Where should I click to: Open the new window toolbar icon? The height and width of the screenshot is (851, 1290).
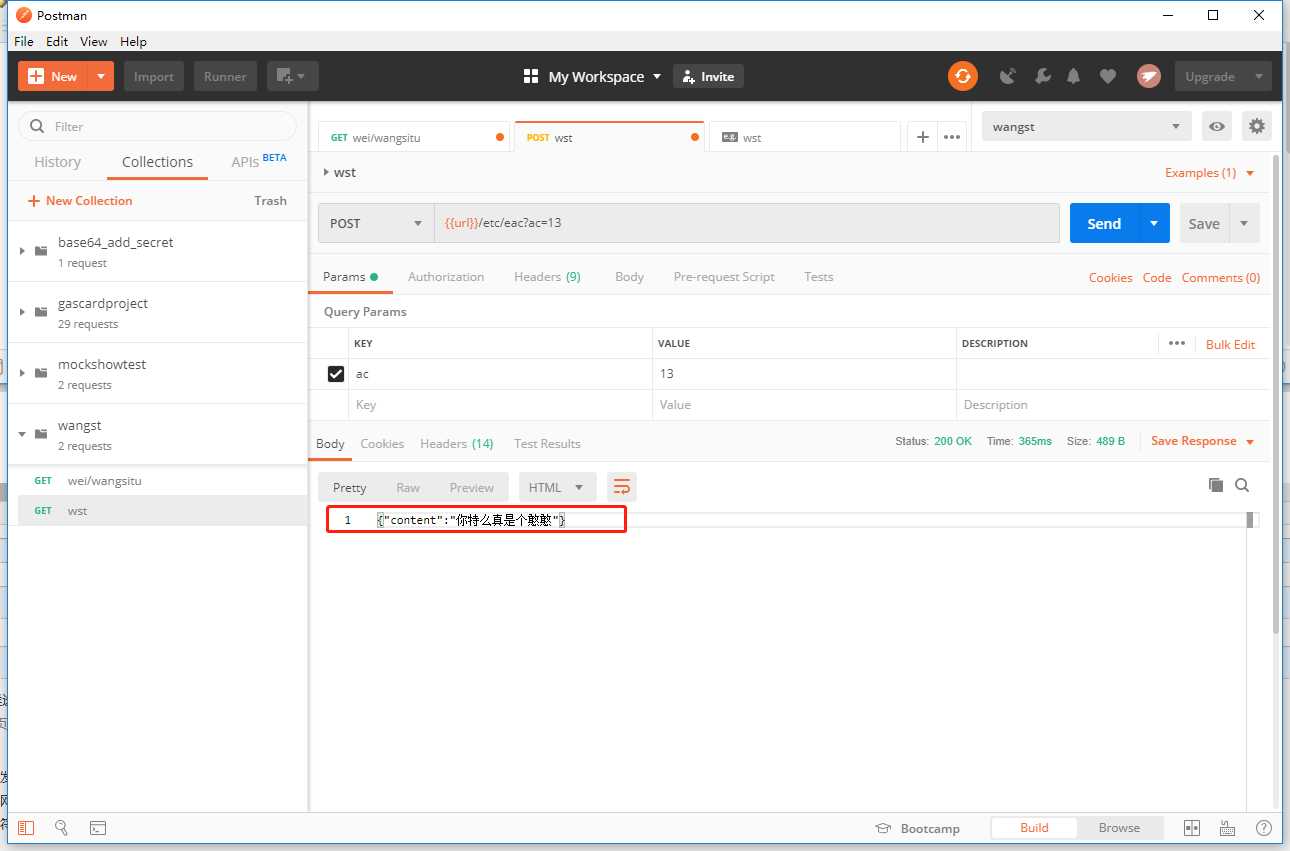(293, 76)
